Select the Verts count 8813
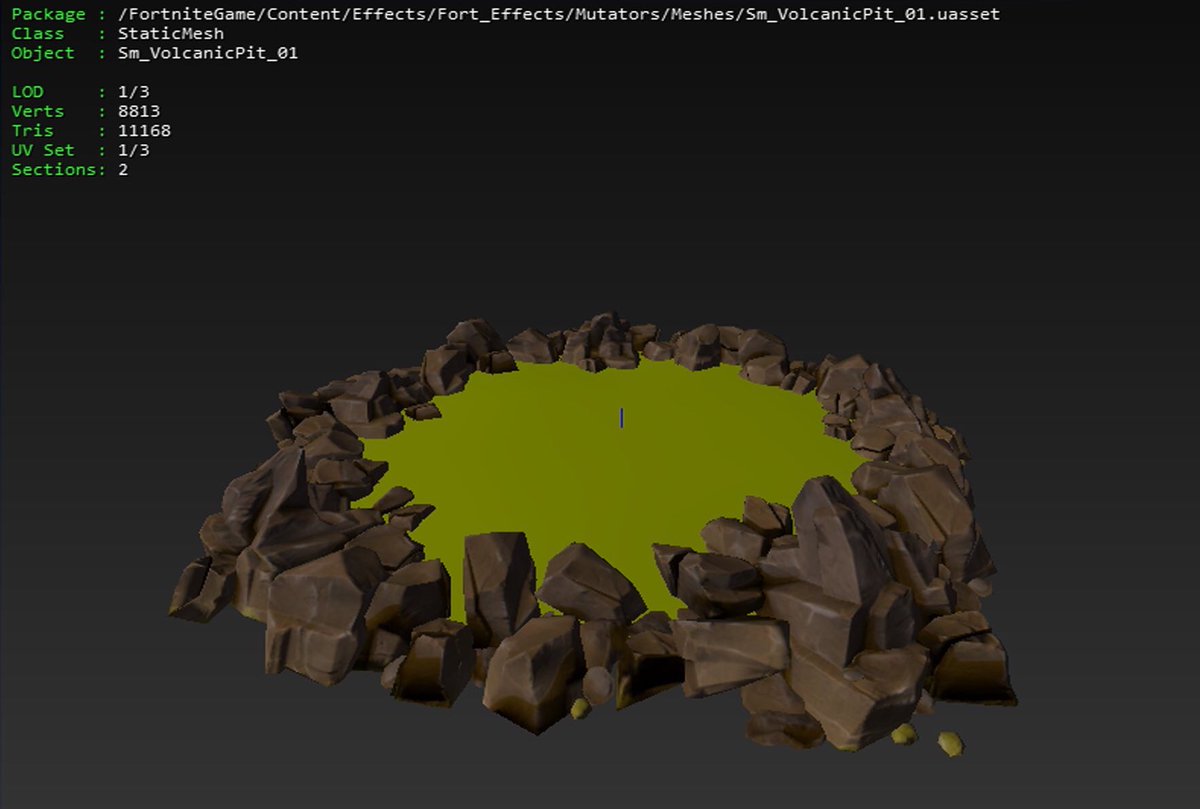The width and height of the screenshot is (1200, 809). tap(139, 111)
